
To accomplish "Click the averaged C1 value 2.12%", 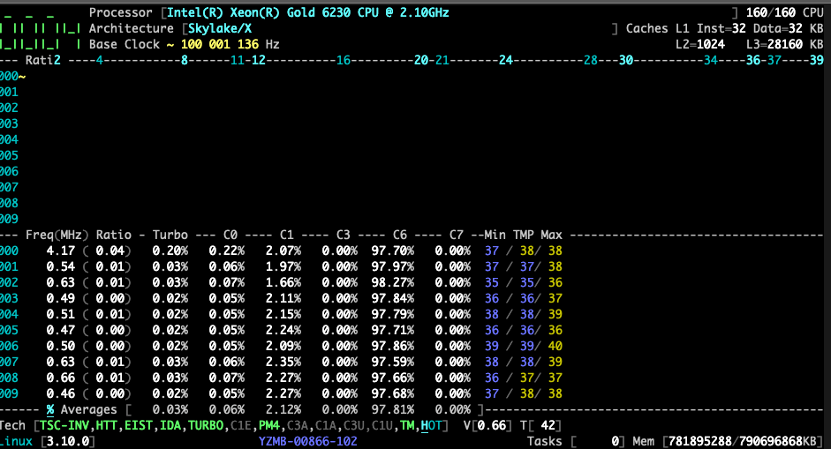I will pos(283,410).
